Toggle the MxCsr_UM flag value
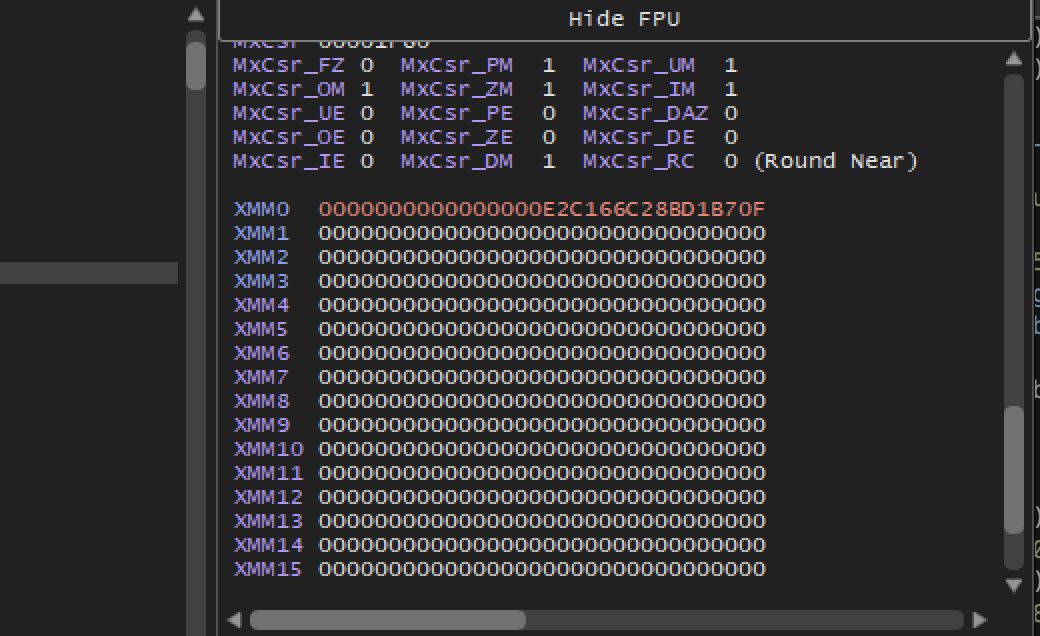 (x=730, y=66)
